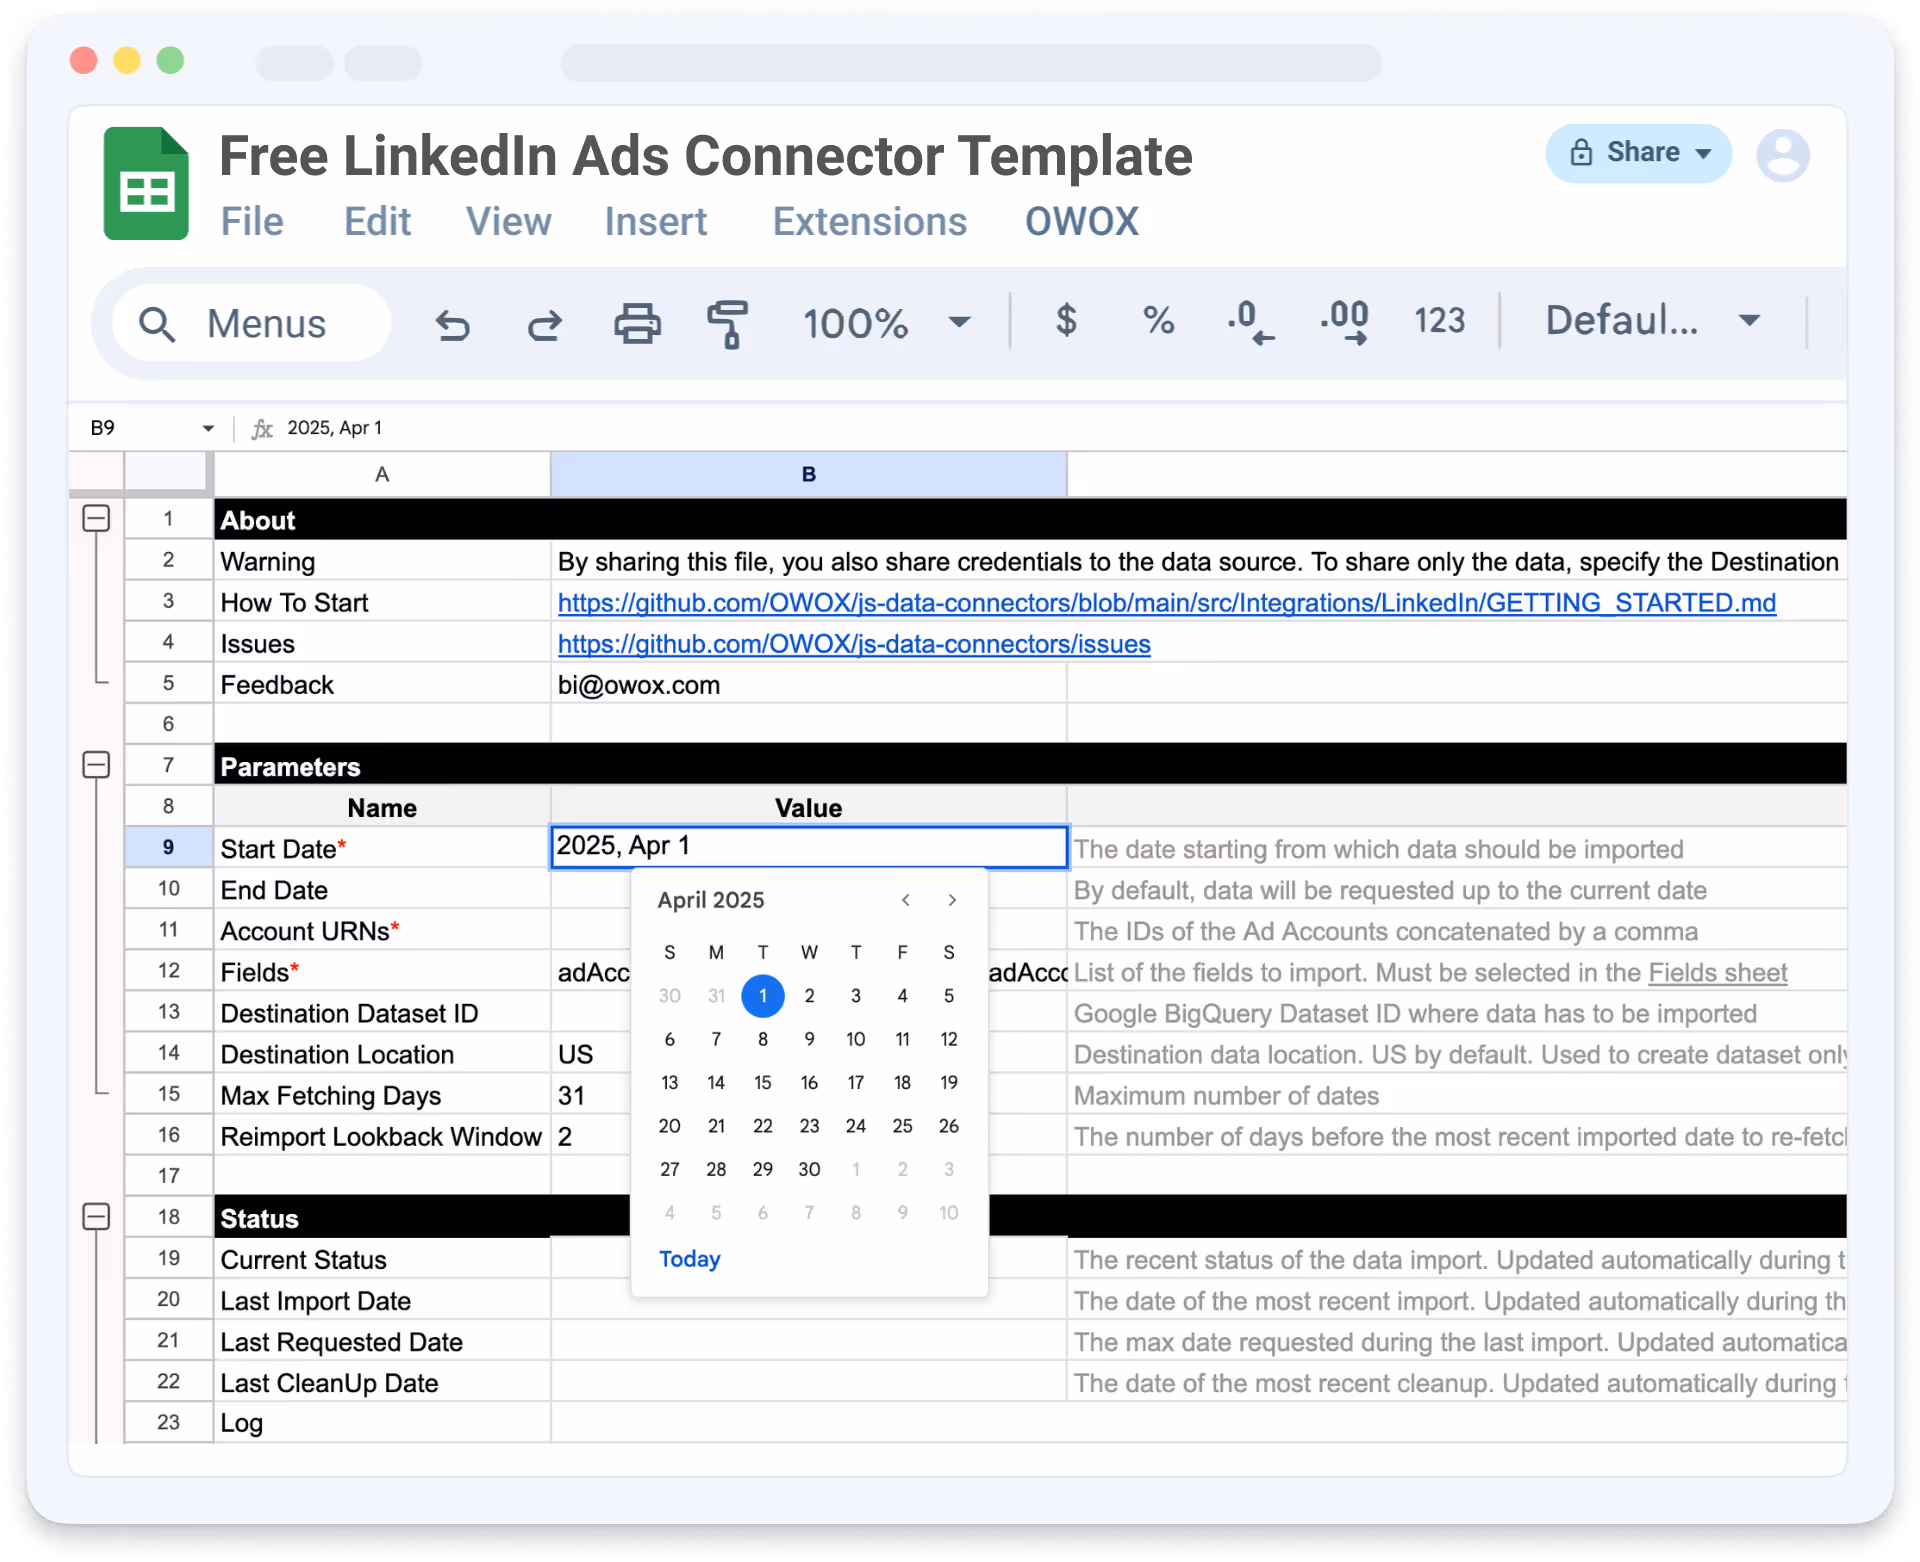Click decrease decimal places icon

coord(1250,322)
